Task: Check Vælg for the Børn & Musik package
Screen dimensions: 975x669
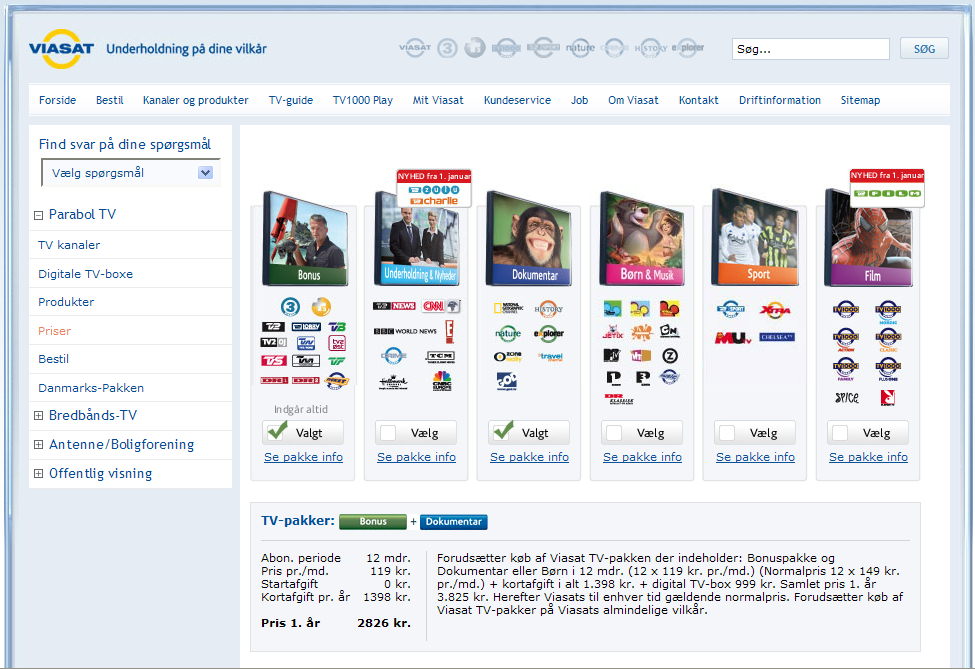Action: [x=614, y=433]
